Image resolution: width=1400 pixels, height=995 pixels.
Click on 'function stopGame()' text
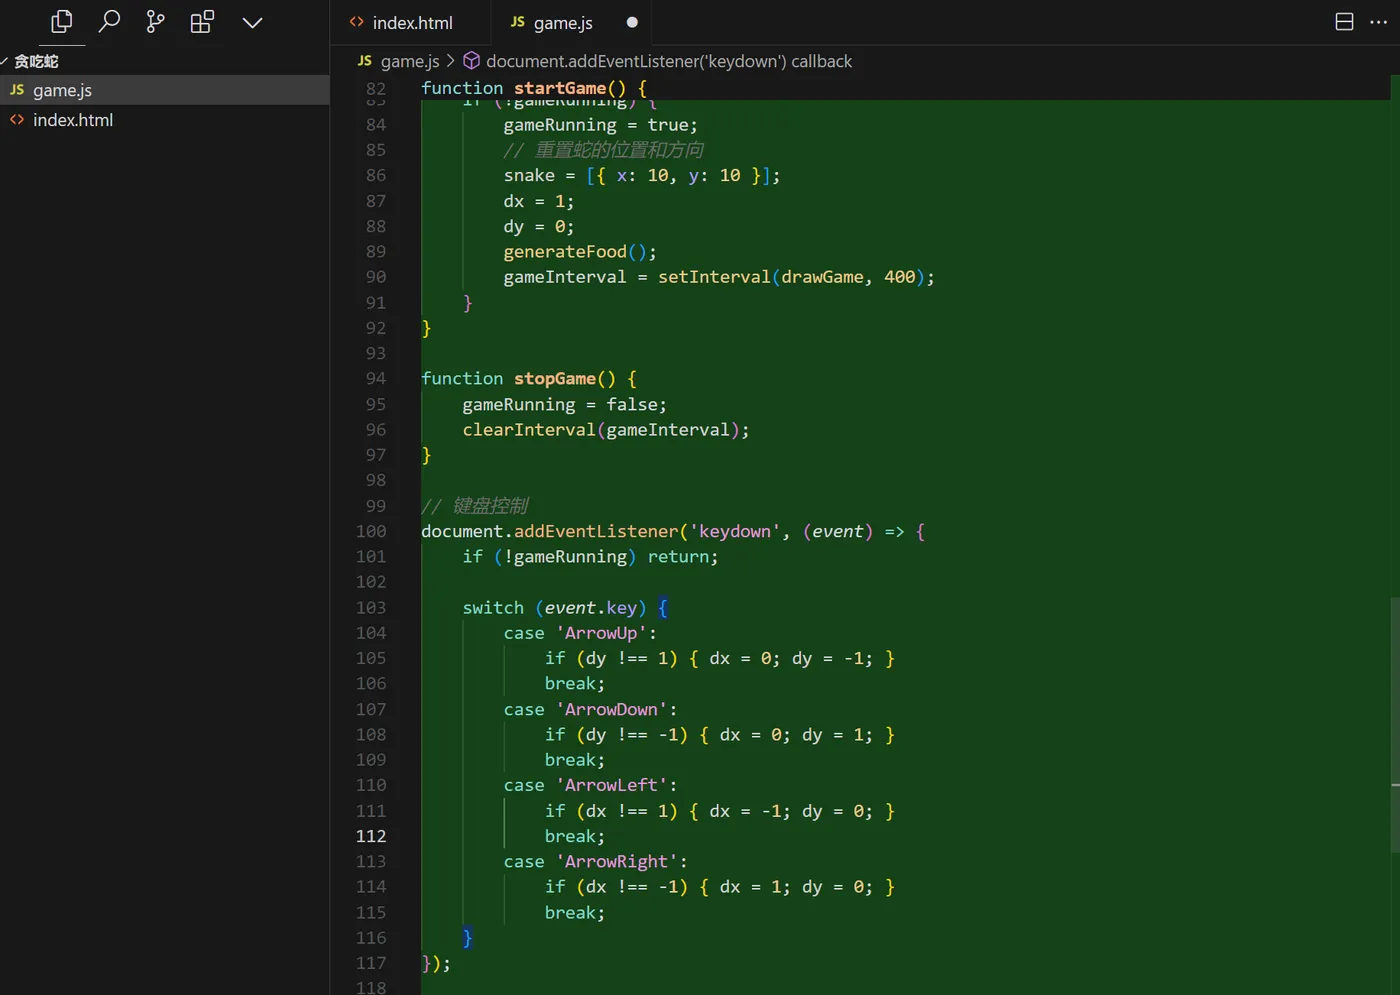pos(518,378)
